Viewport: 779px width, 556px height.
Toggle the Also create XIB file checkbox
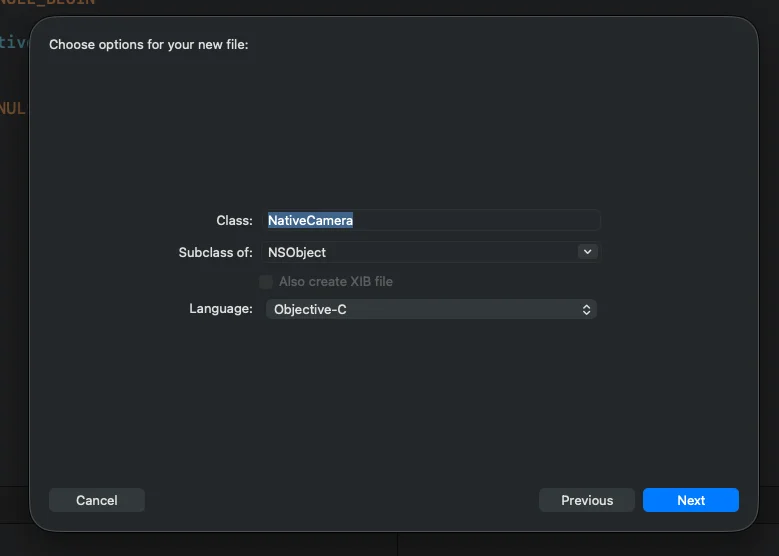266,282
